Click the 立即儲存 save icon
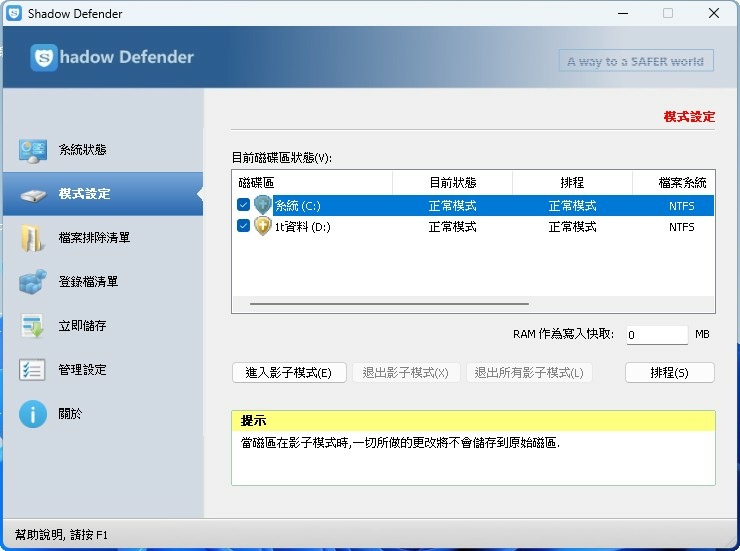 click(x=33, y=326)
